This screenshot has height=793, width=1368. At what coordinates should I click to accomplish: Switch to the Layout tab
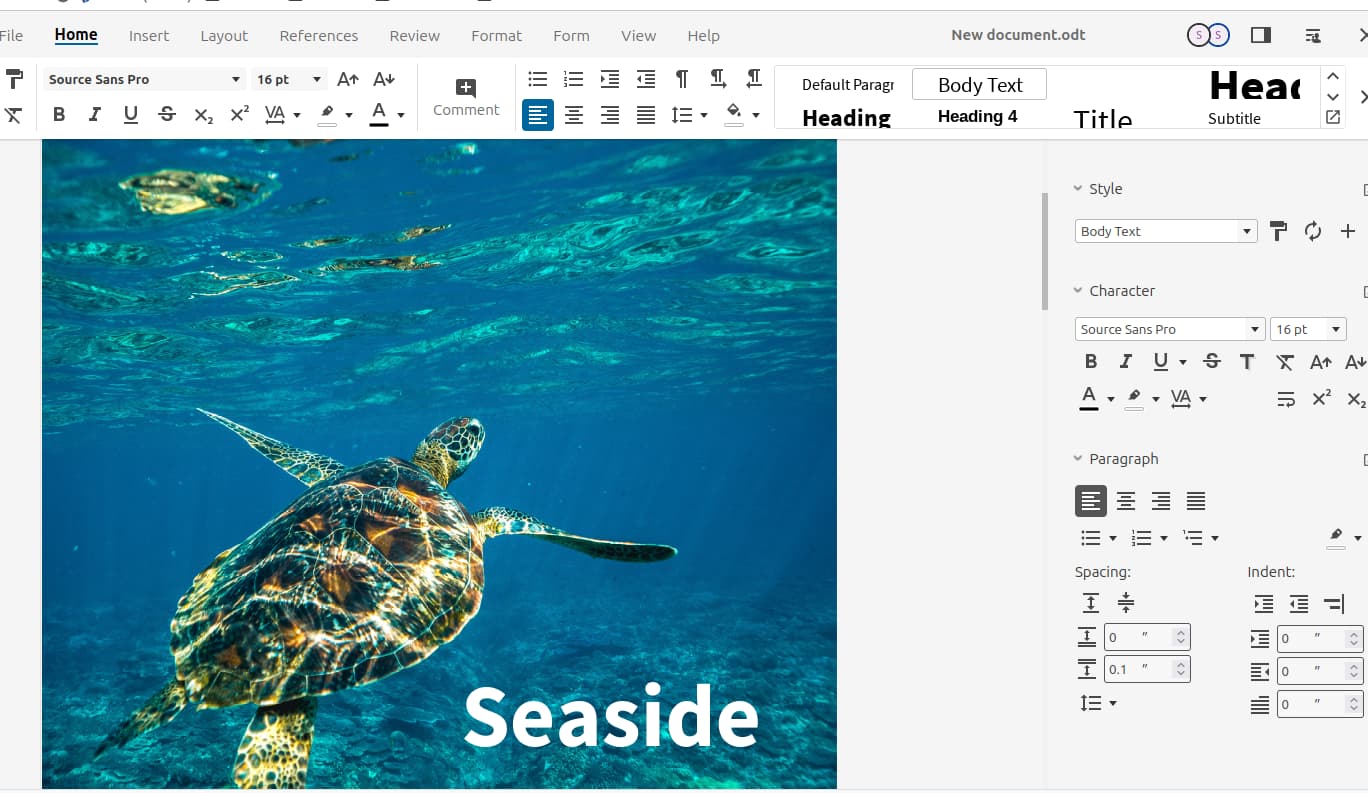click(224, 35)
